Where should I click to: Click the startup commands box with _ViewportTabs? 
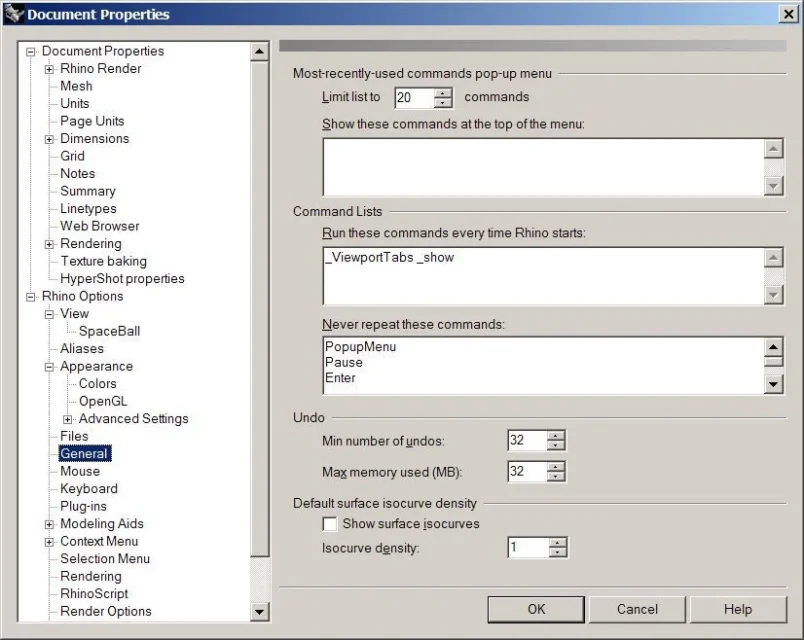tap(544, 276)
